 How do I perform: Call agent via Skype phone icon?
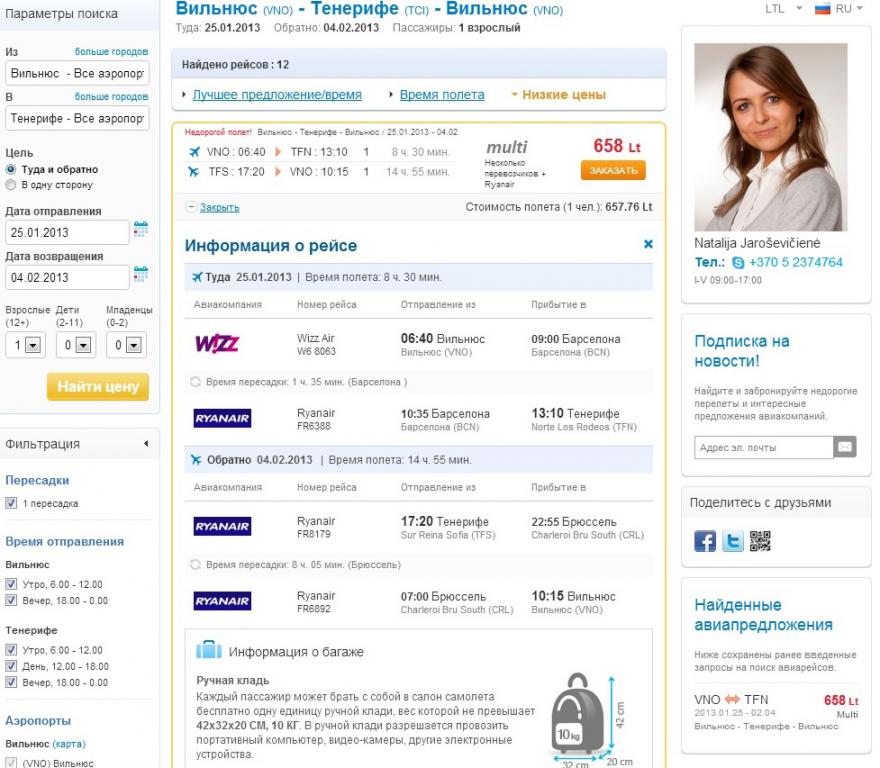click(x=738, y=263)
